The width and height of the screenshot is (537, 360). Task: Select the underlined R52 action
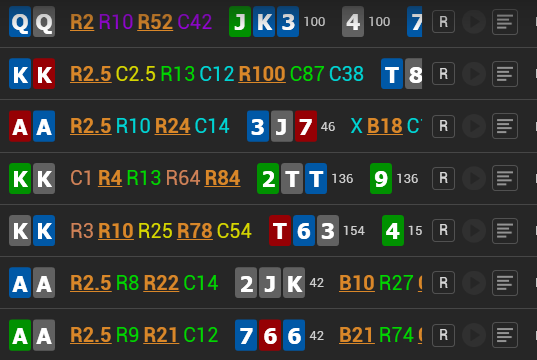155,22
